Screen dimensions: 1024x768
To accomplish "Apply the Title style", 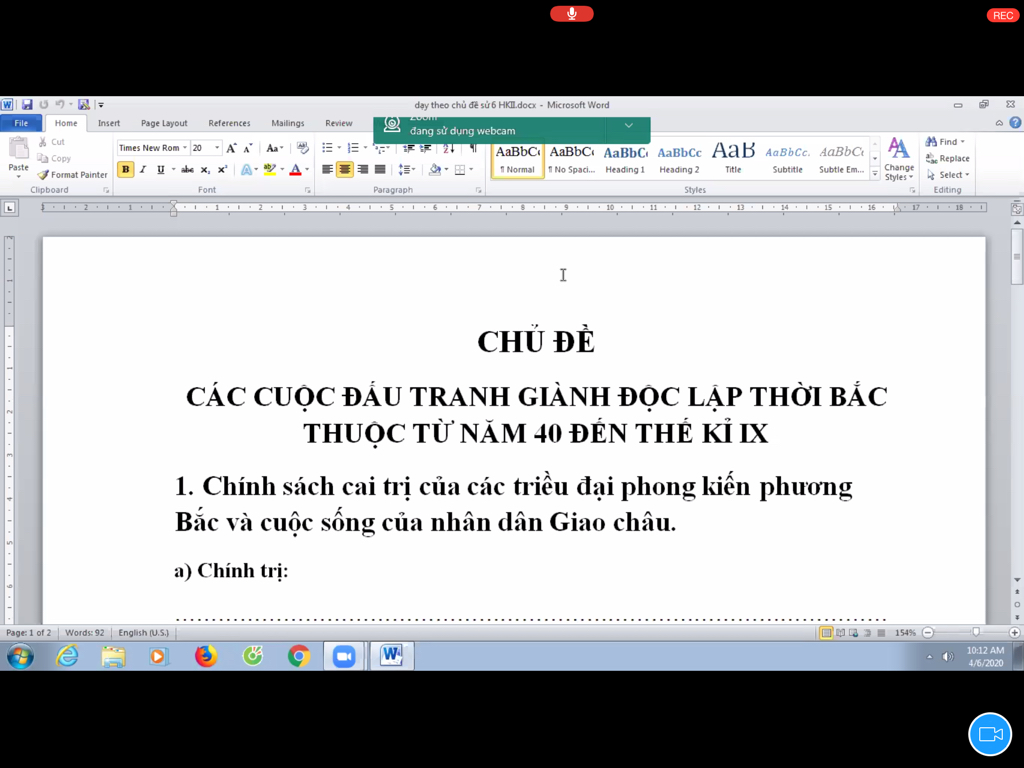I will click(x=733, y=159).
